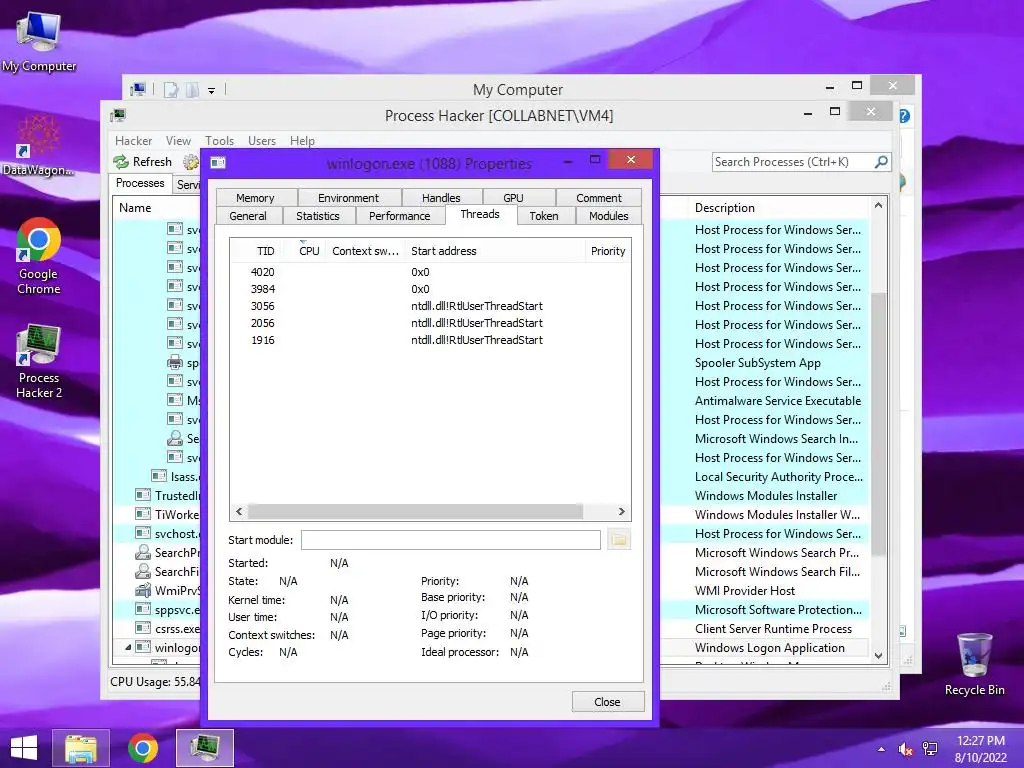Screen dimensions: 1024x768
Task: Open the DataWagon desktop shortcut
Action: point(38,145)
